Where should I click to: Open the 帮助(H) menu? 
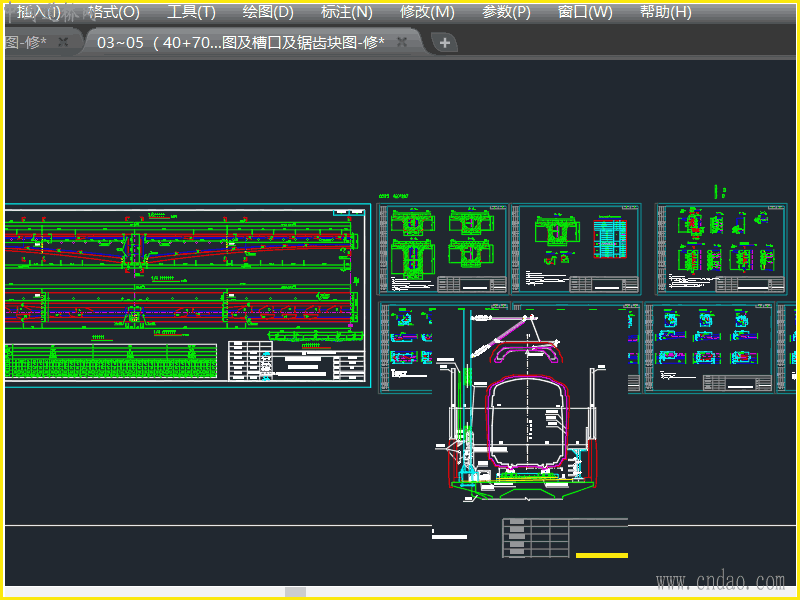[x=665, y=12]
